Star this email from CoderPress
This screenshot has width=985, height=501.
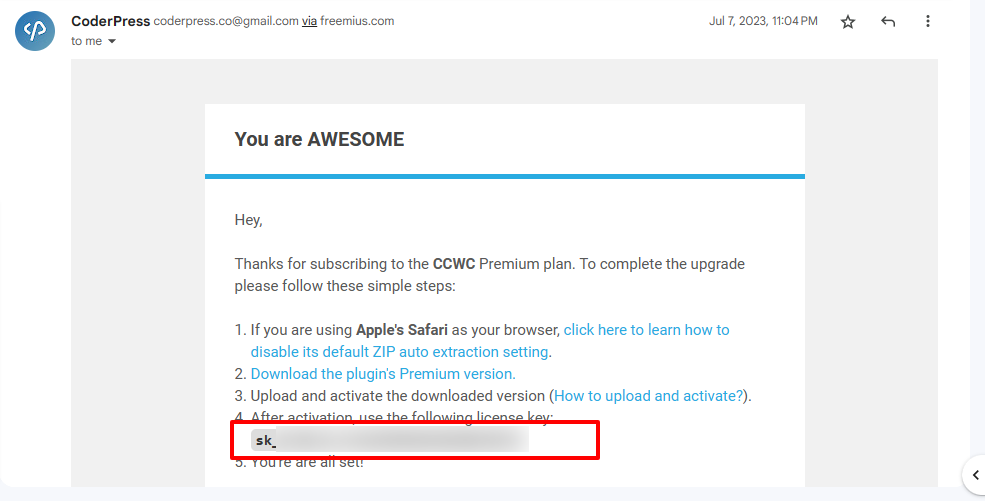[848, 22]
